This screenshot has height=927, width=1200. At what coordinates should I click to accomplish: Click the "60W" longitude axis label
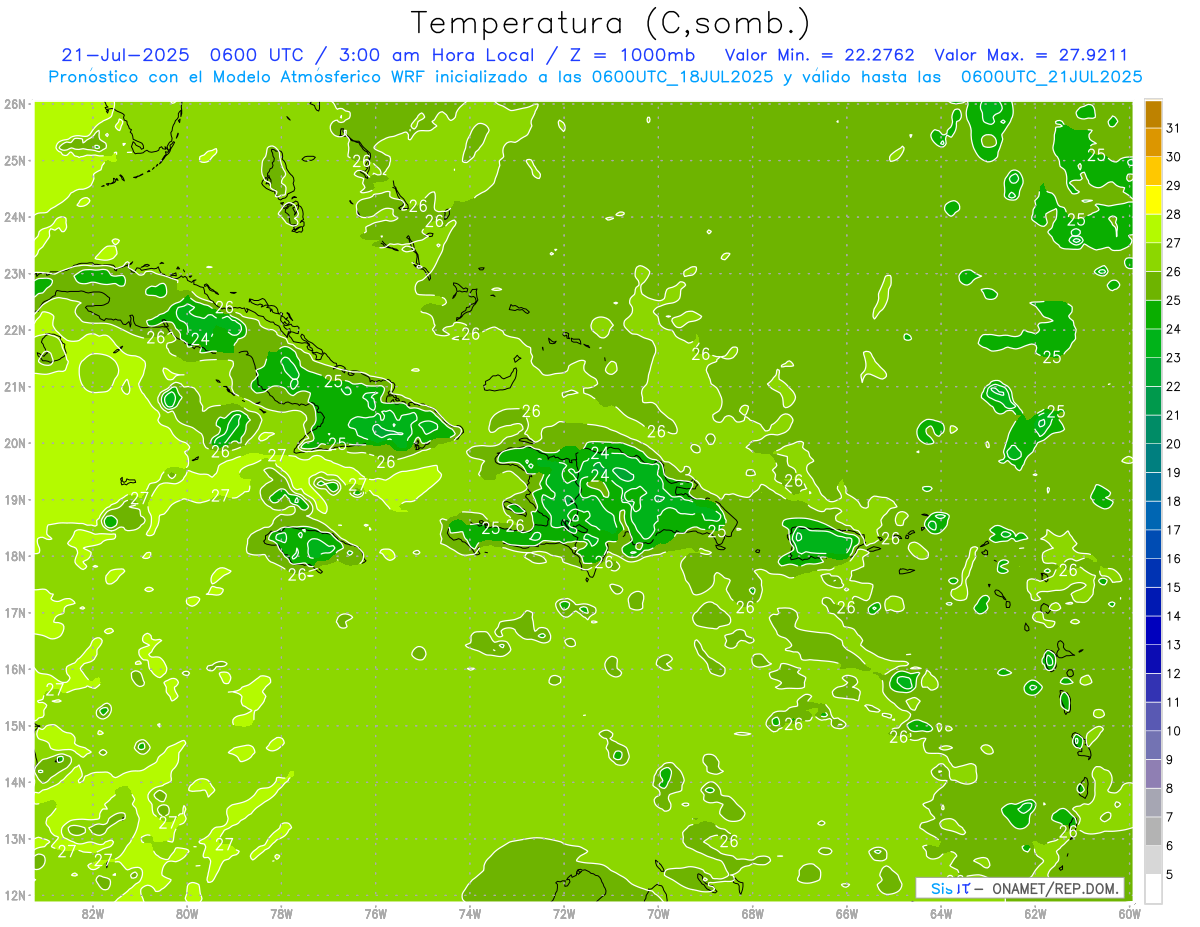1129,912
